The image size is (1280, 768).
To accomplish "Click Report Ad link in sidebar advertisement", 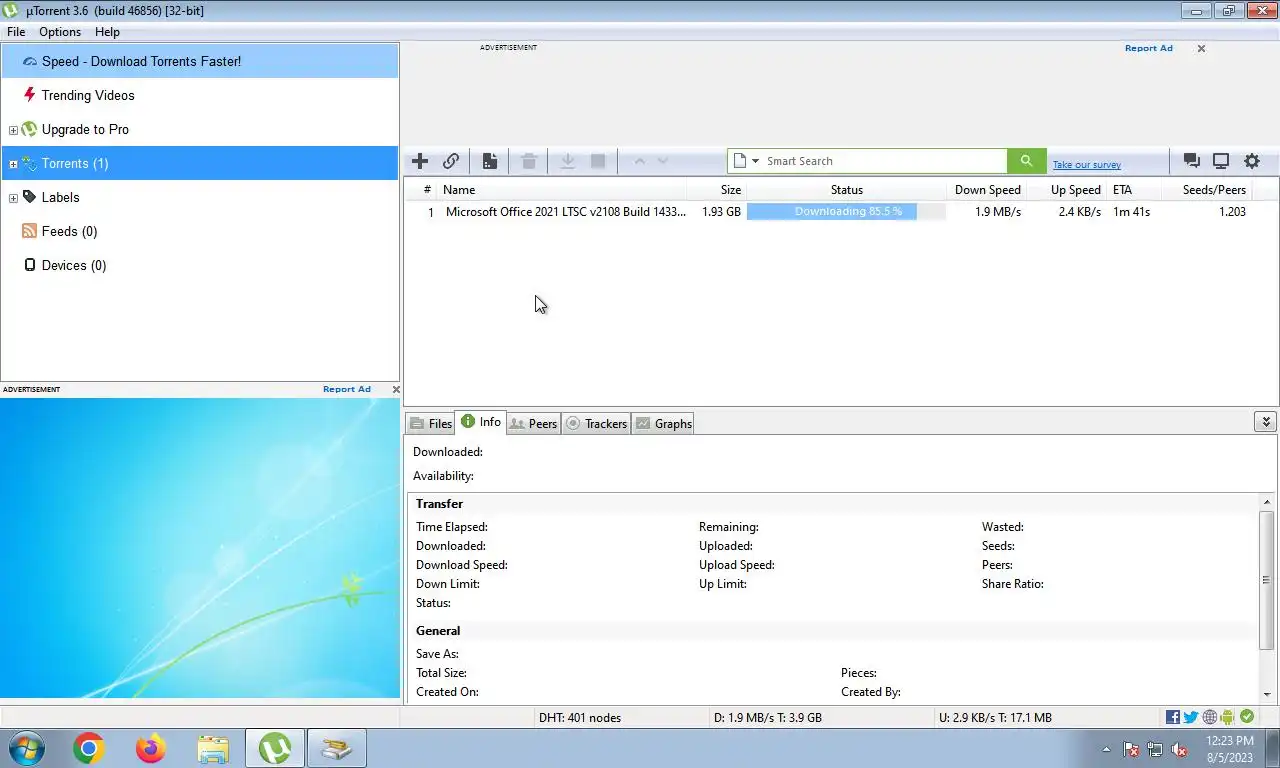I will point(347,389).
